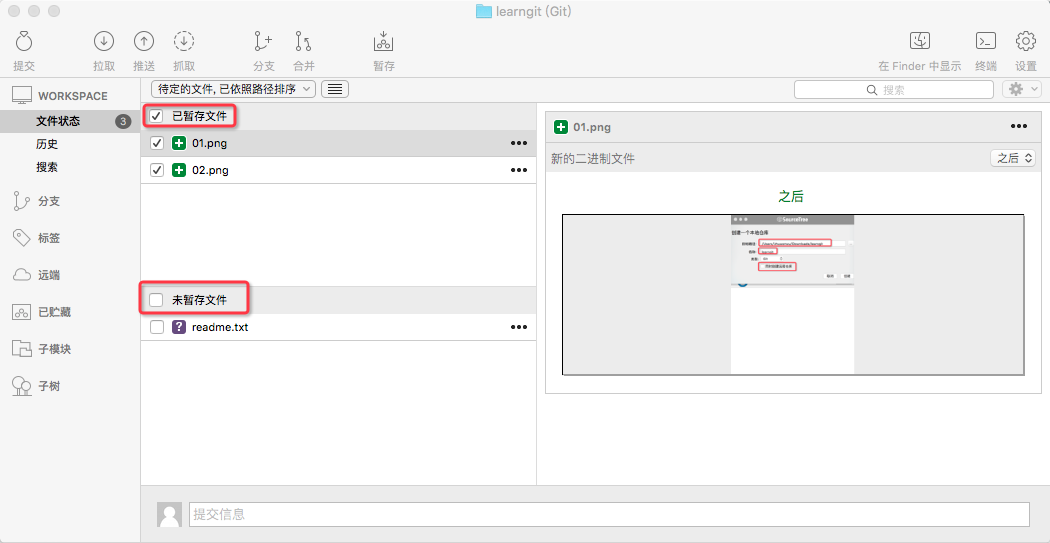Click the 提交信息 commit message field
This screenshot has width=1050, height=543.
coord(609,514)
